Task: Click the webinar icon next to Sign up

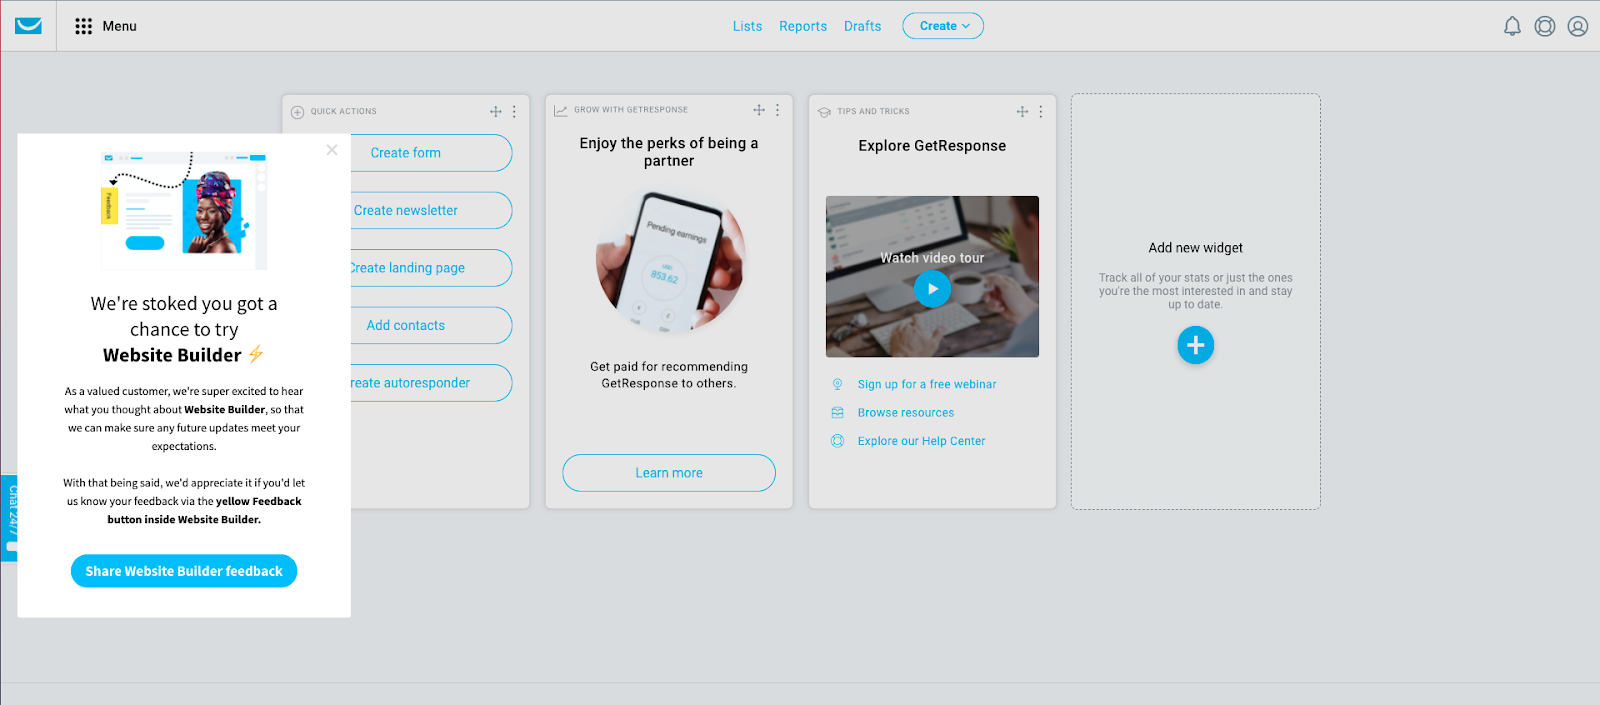Action: click(x=837, y=384)
